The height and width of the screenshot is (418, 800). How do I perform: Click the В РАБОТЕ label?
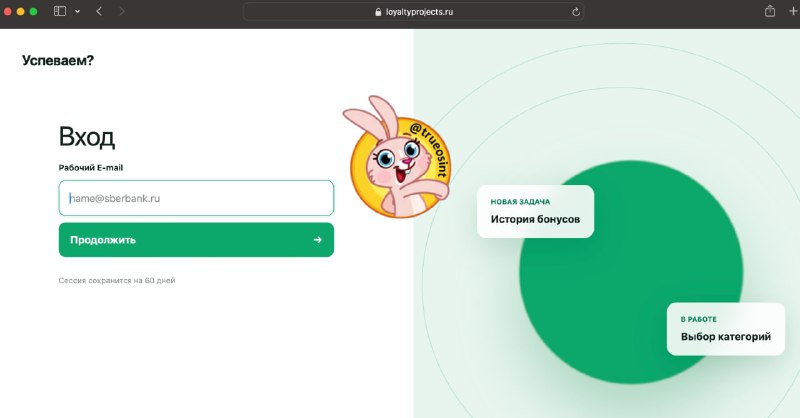click(698, 319)
